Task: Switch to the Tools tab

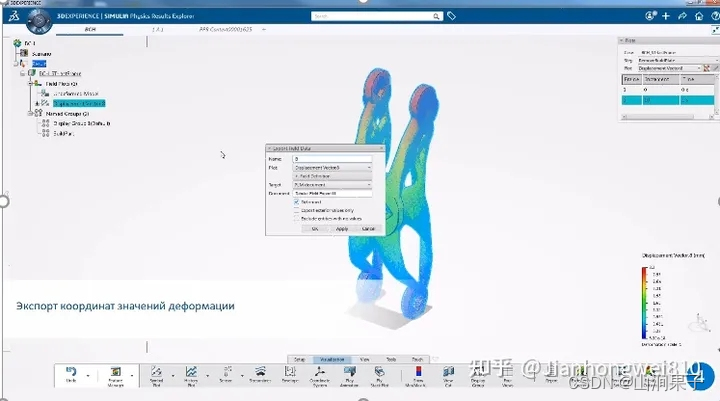Action: click(x=391, y=359)
